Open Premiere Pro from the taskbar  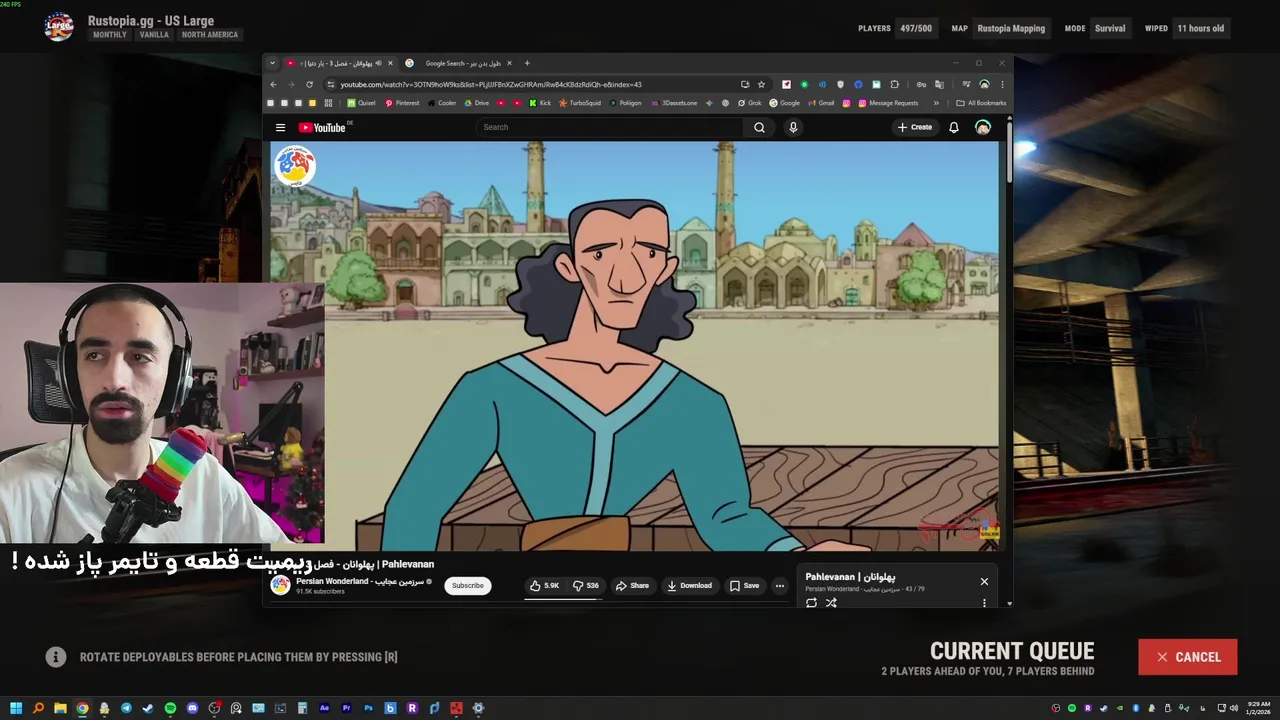[346, 708]
